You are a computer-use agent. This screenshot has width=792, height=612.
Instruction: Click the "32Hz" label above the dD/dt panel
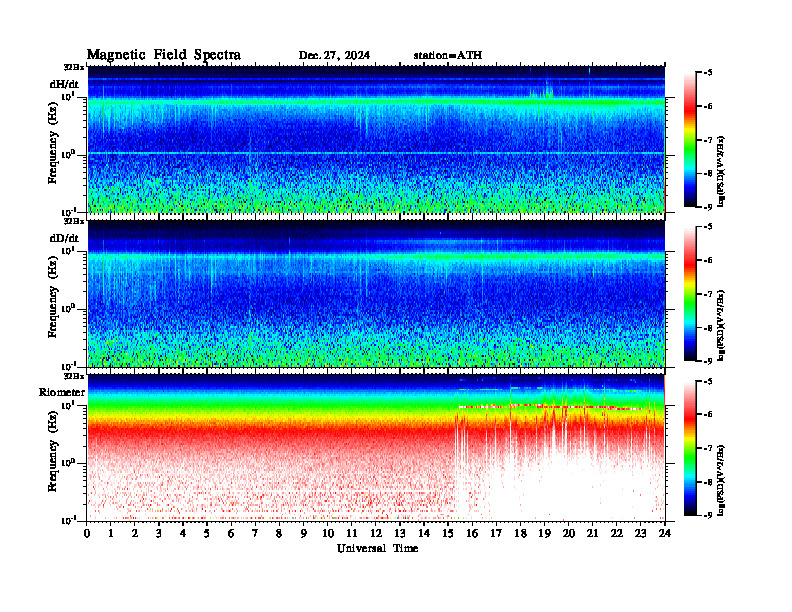click(74, 221)
